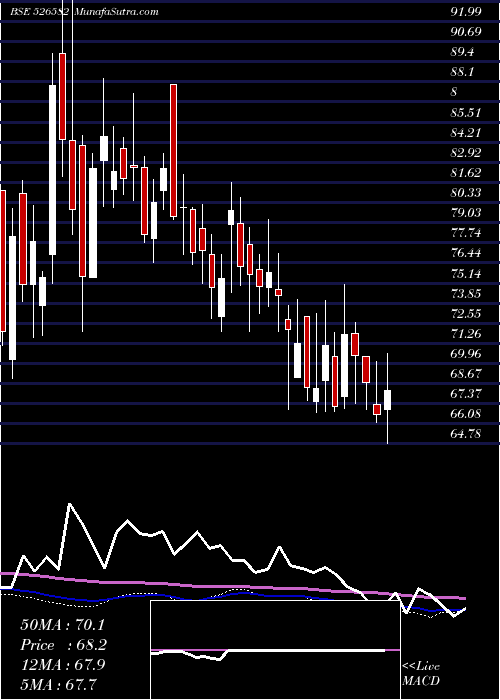Select the 90.69 price axis label
Viewport: 500px width, 700px height.
point(466,32)
